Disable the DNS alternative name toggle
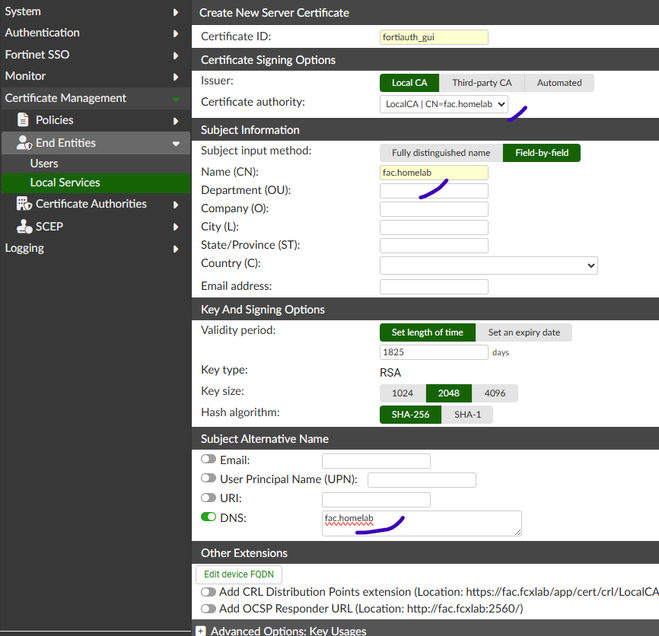 click(209, 517)
